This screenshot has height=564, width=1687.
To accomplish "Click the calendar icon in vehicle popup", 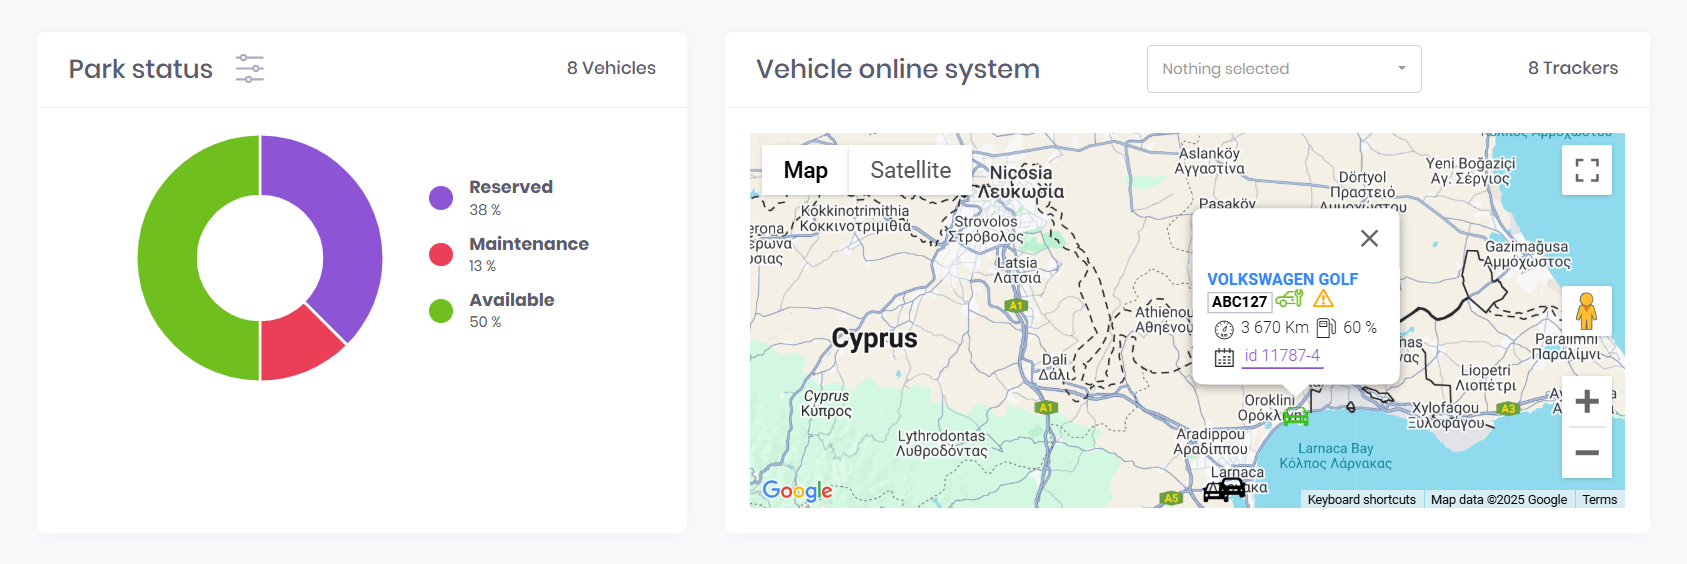I will [1224, 357].
